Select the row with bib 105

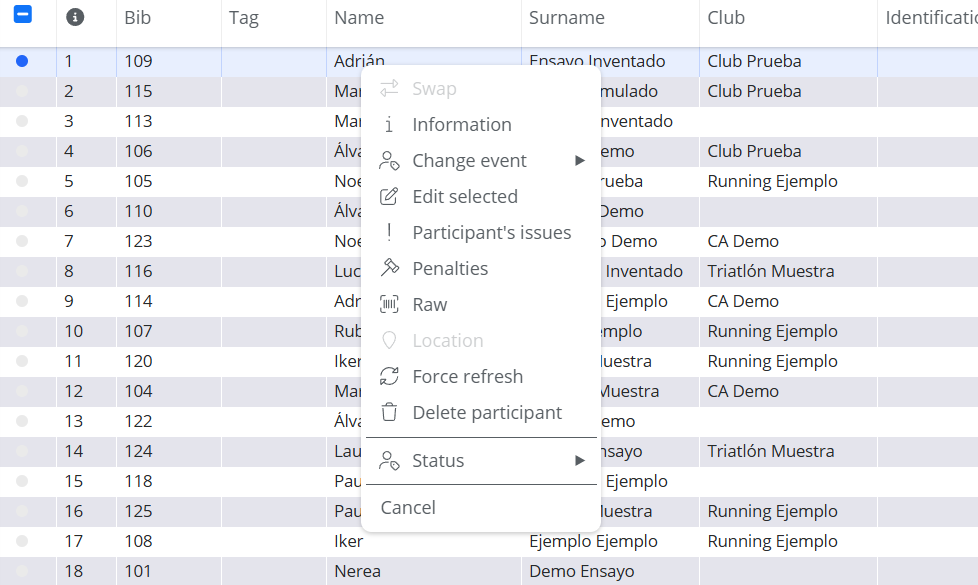coord(22,181)
